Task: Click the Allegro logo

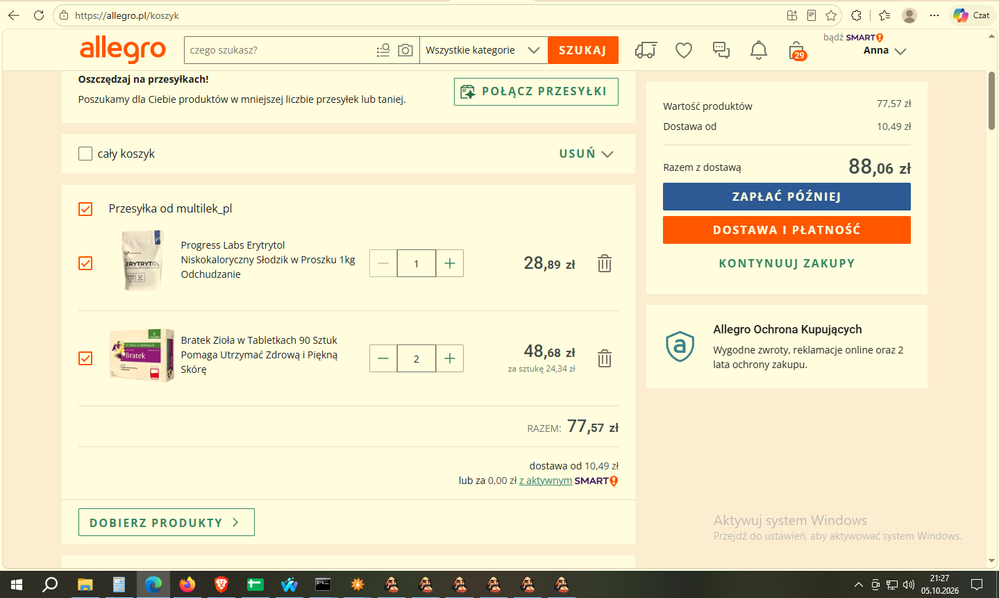Action: coord(122,50)
